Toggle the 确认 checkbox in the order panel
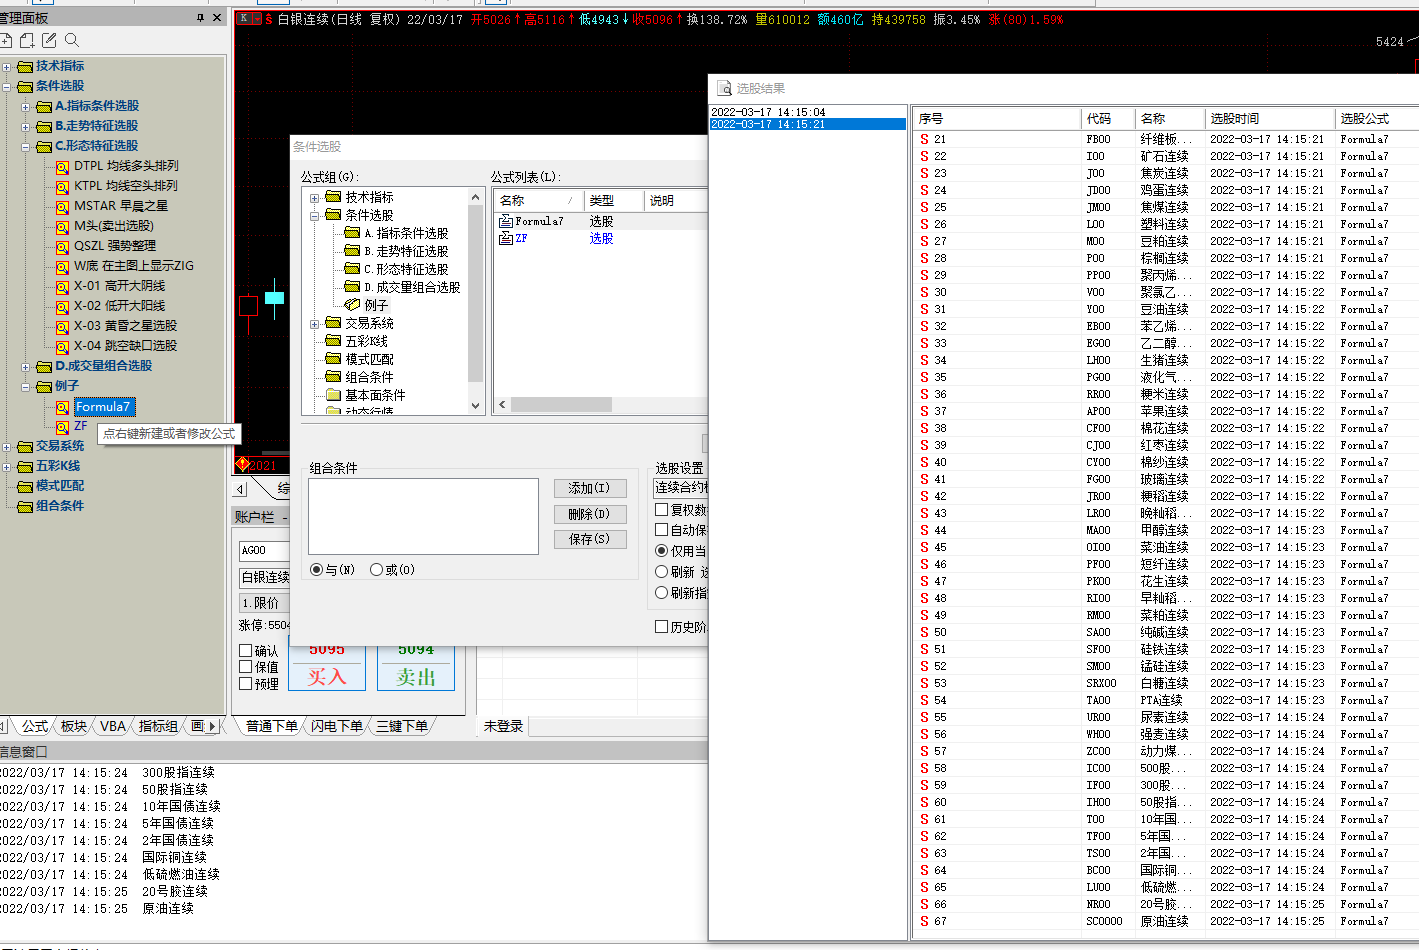The image size is (1419, 950). (245, 651)
